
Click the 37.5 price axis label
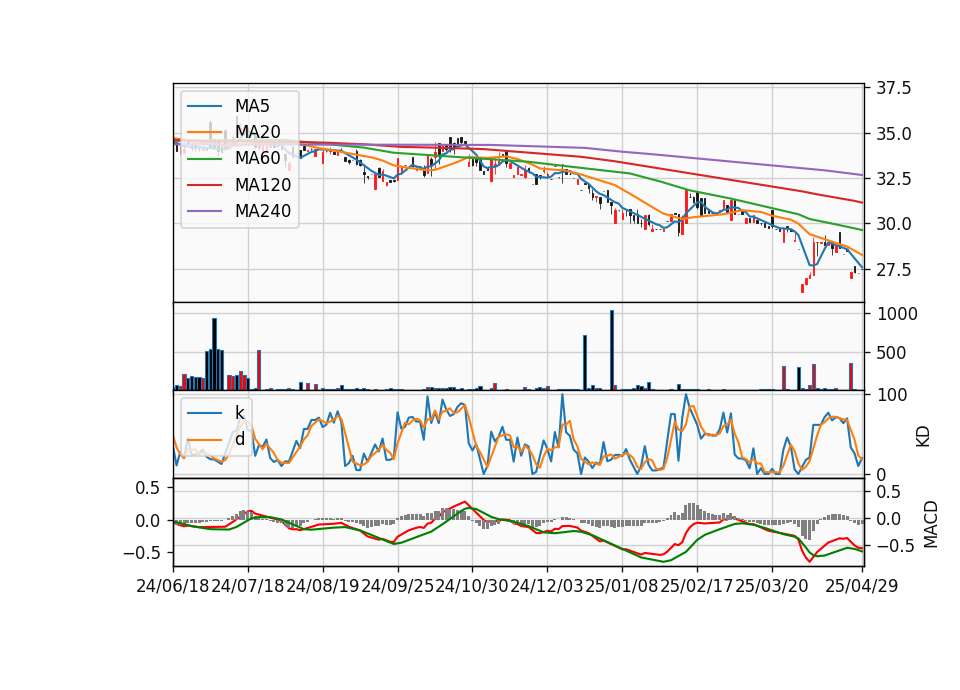coord(893,88)
